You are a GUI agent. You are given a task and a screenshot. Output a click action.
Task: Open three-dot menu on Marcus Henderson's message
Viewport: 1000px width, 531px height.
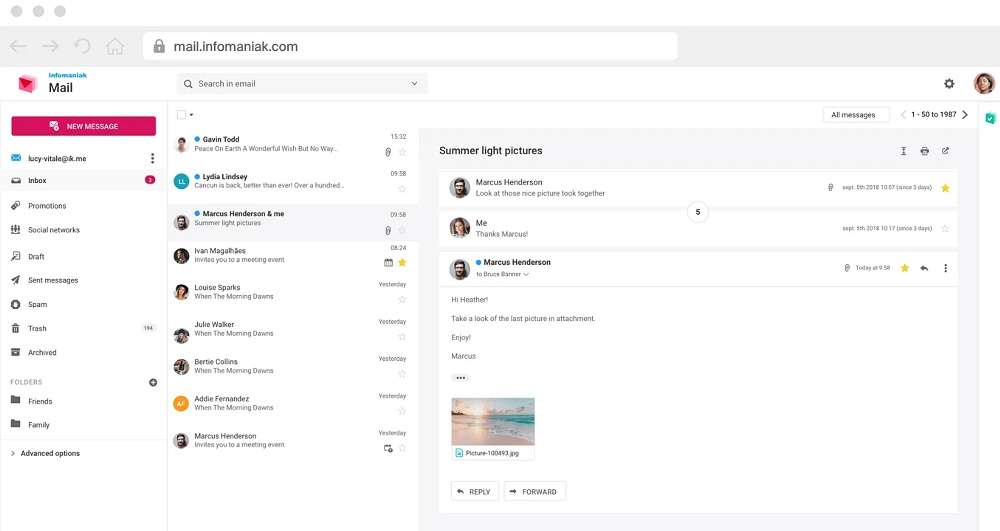click(x=946, y=268)
